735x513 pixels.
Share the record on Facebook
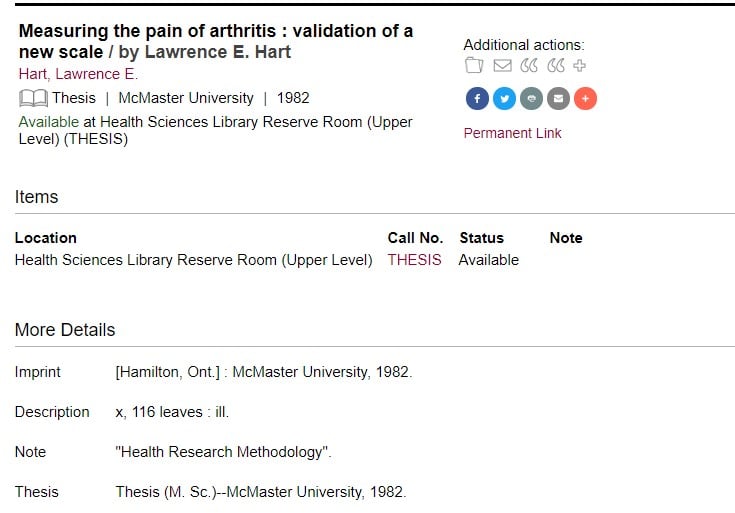click(477, 98)
